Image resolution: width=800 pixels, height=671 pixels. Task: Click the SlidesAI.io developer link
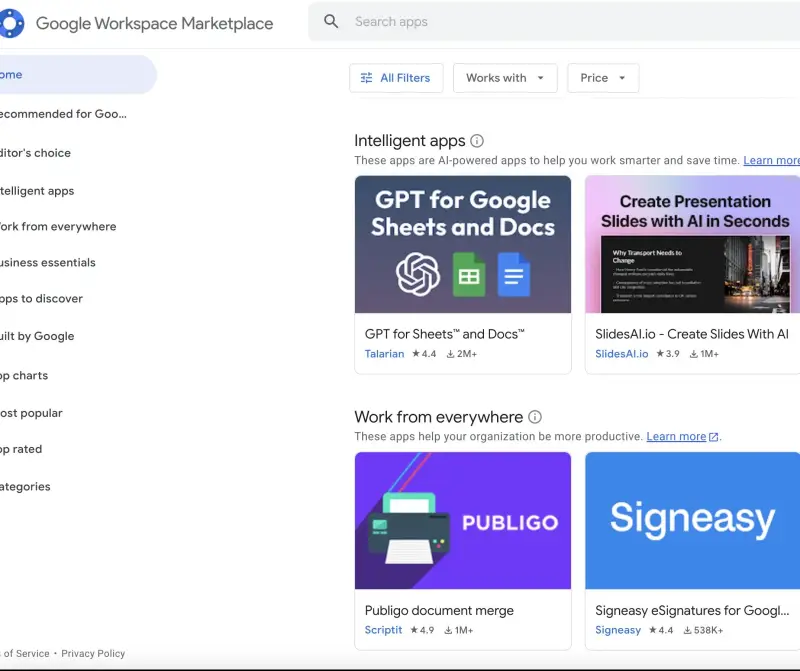click(x=621, y=354)
